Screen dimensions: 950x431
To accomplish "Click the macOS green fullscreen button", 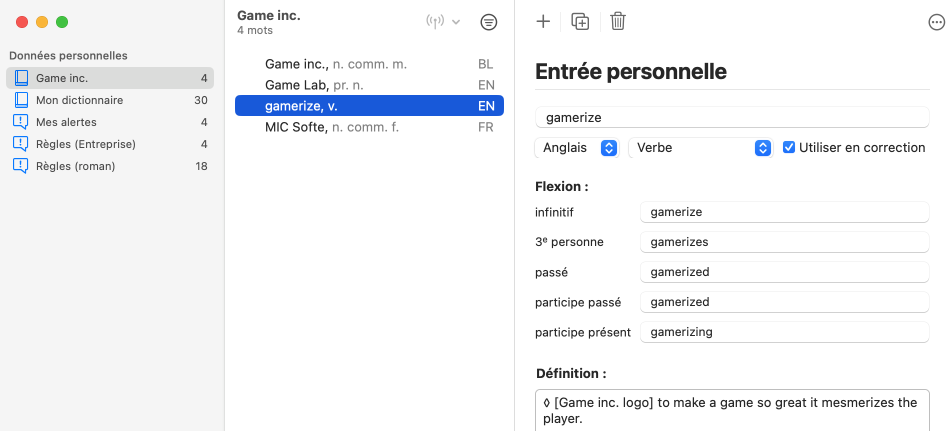I will click(x=62, y=22).
